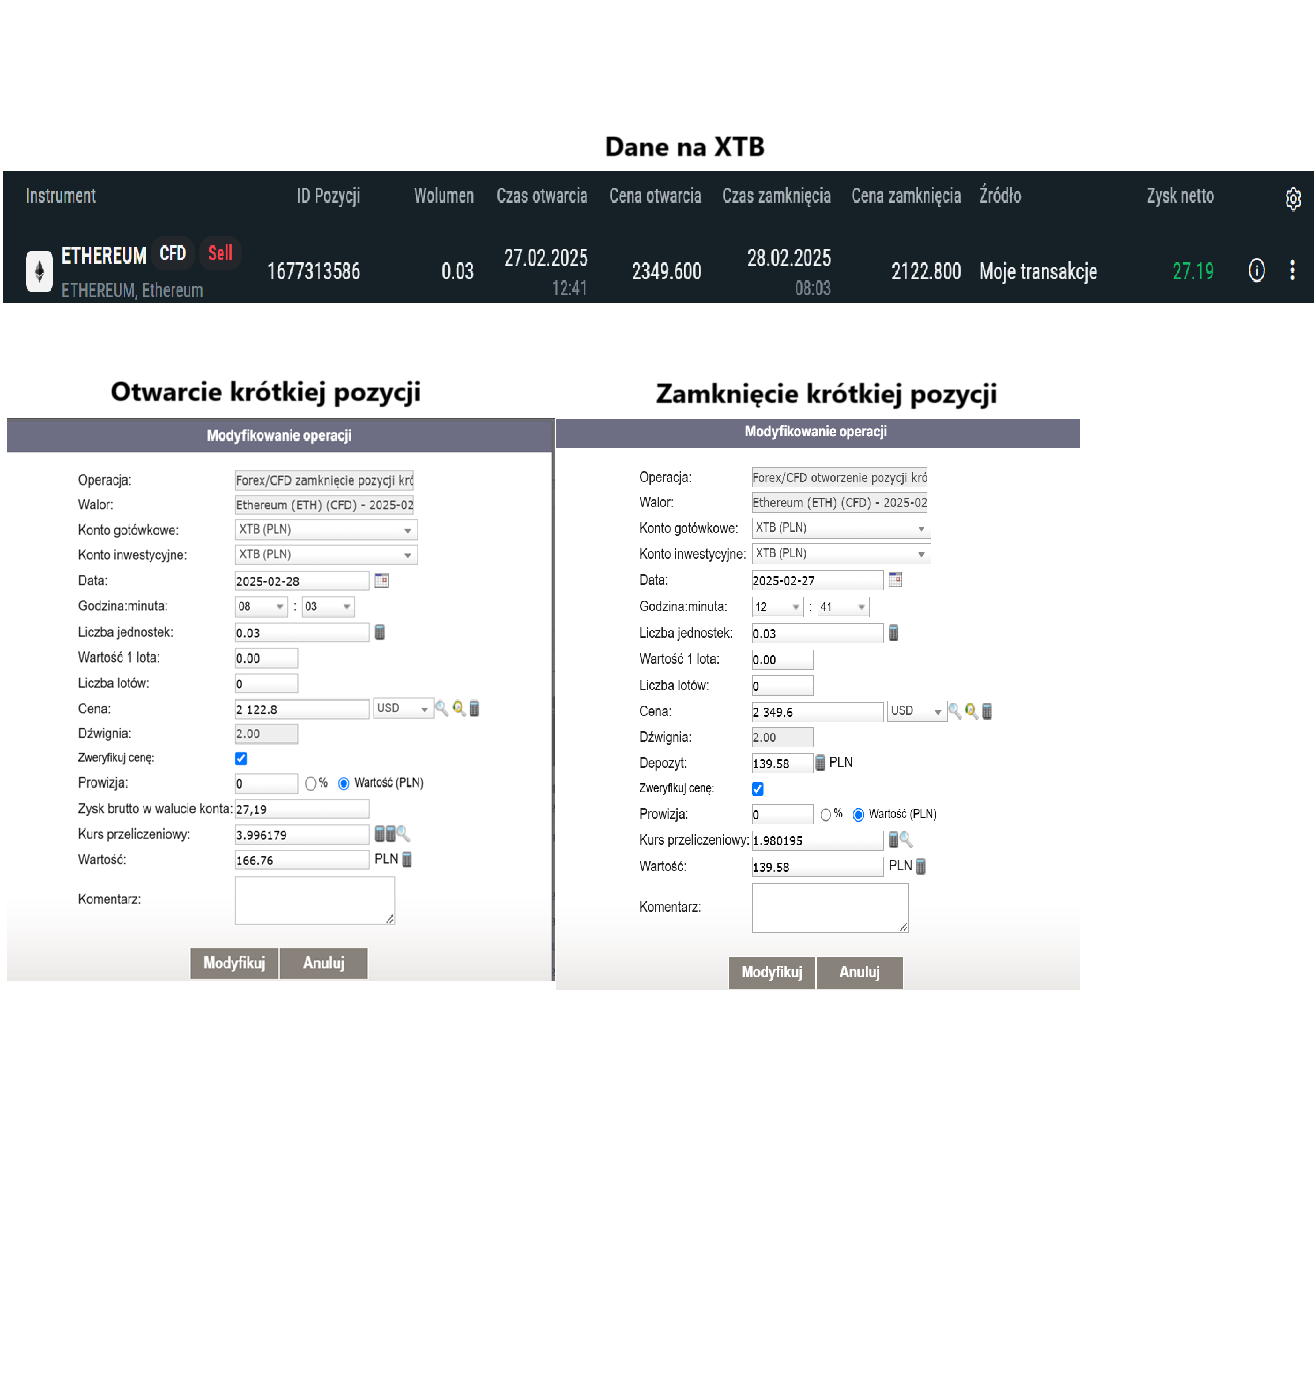
Task: Click second calculator beside rate 3.996179
Action: point(390,833)
